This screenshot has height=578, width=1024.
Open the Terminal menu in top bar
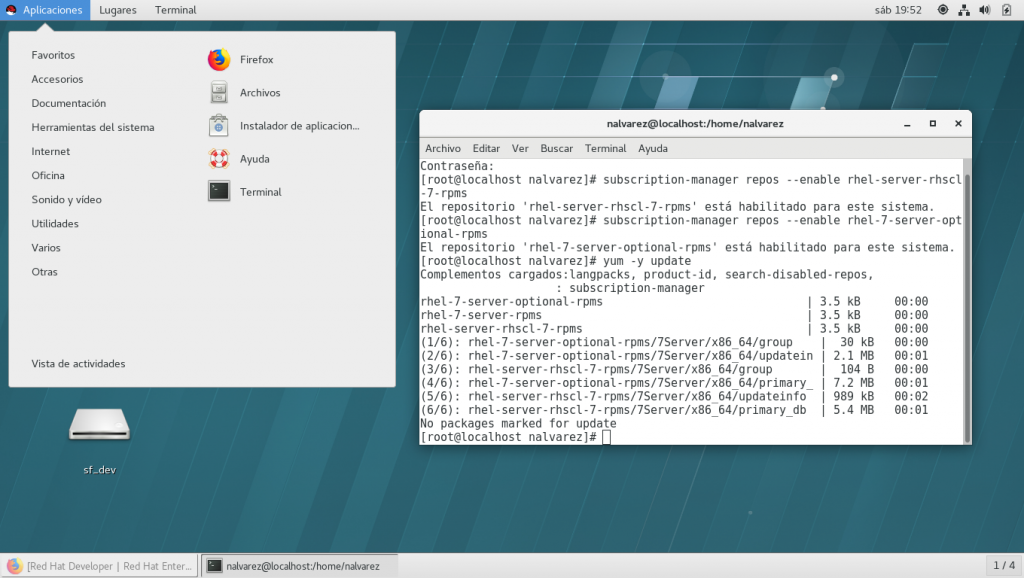click(x=175, y=10)
